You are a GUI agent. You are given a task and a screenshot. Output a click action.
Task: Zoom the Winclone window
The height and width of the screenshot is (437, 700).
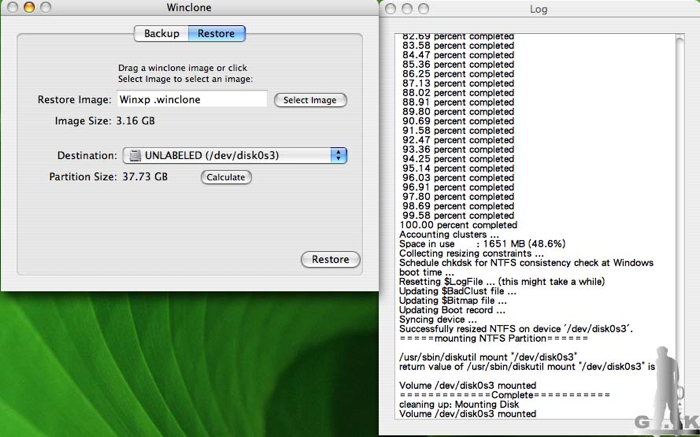46,7
